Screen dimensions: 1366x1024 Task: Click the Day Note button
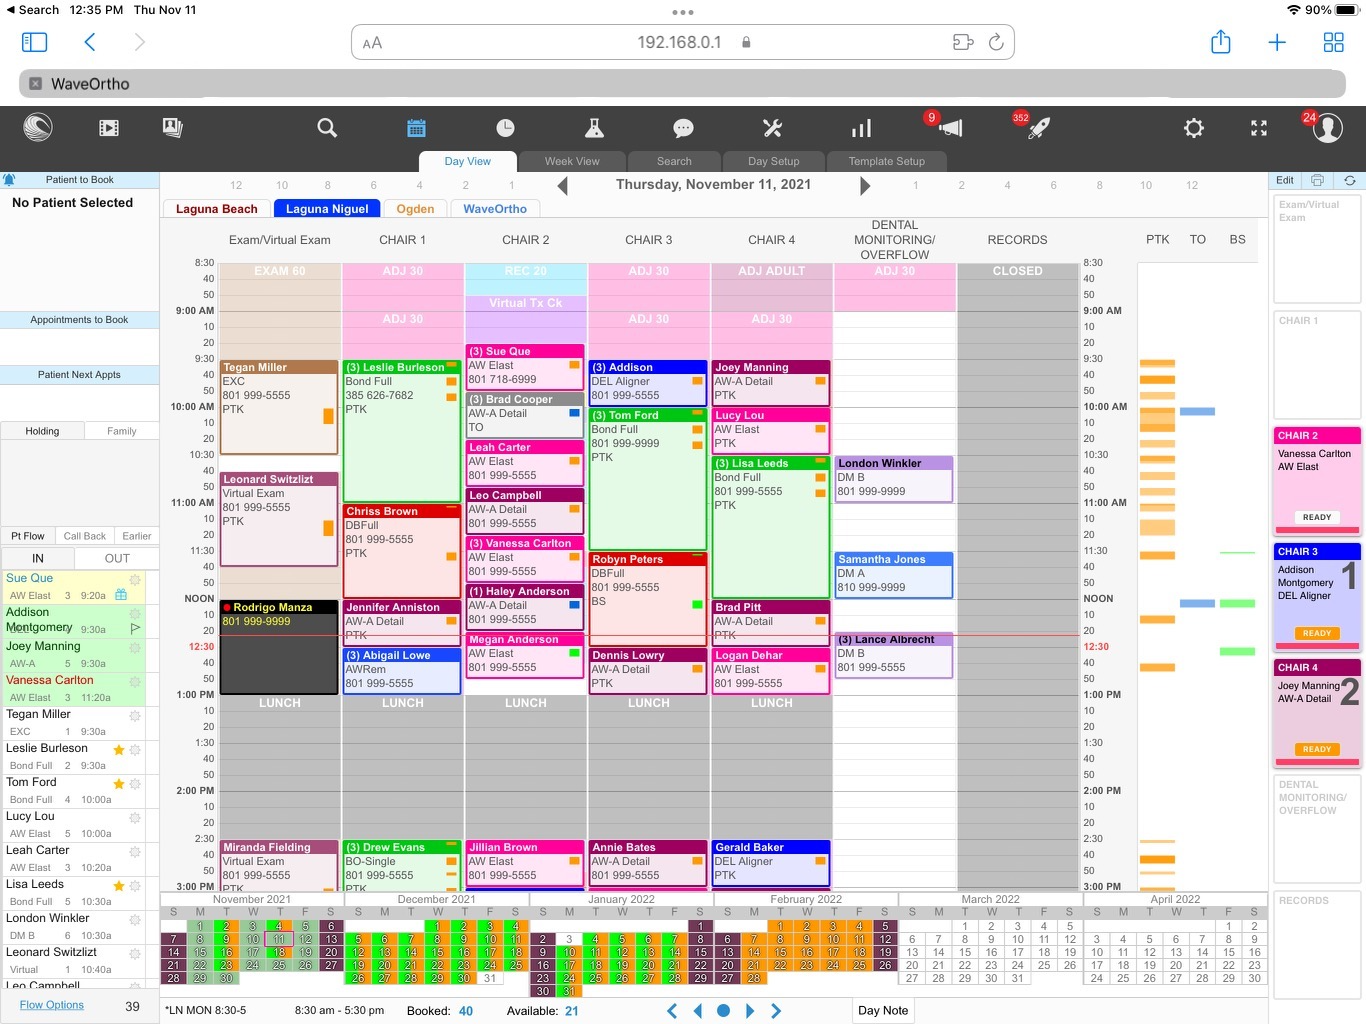point(883,1010)
